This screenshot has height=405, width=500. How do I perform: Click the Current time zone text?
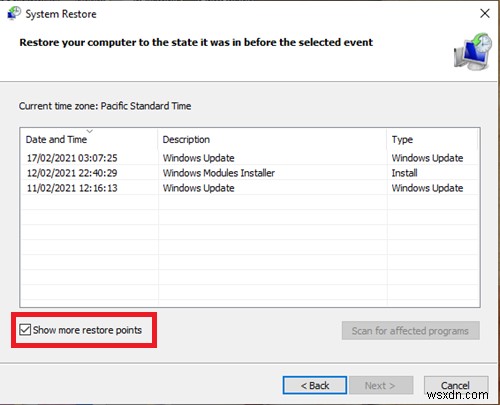click(105, 106)
